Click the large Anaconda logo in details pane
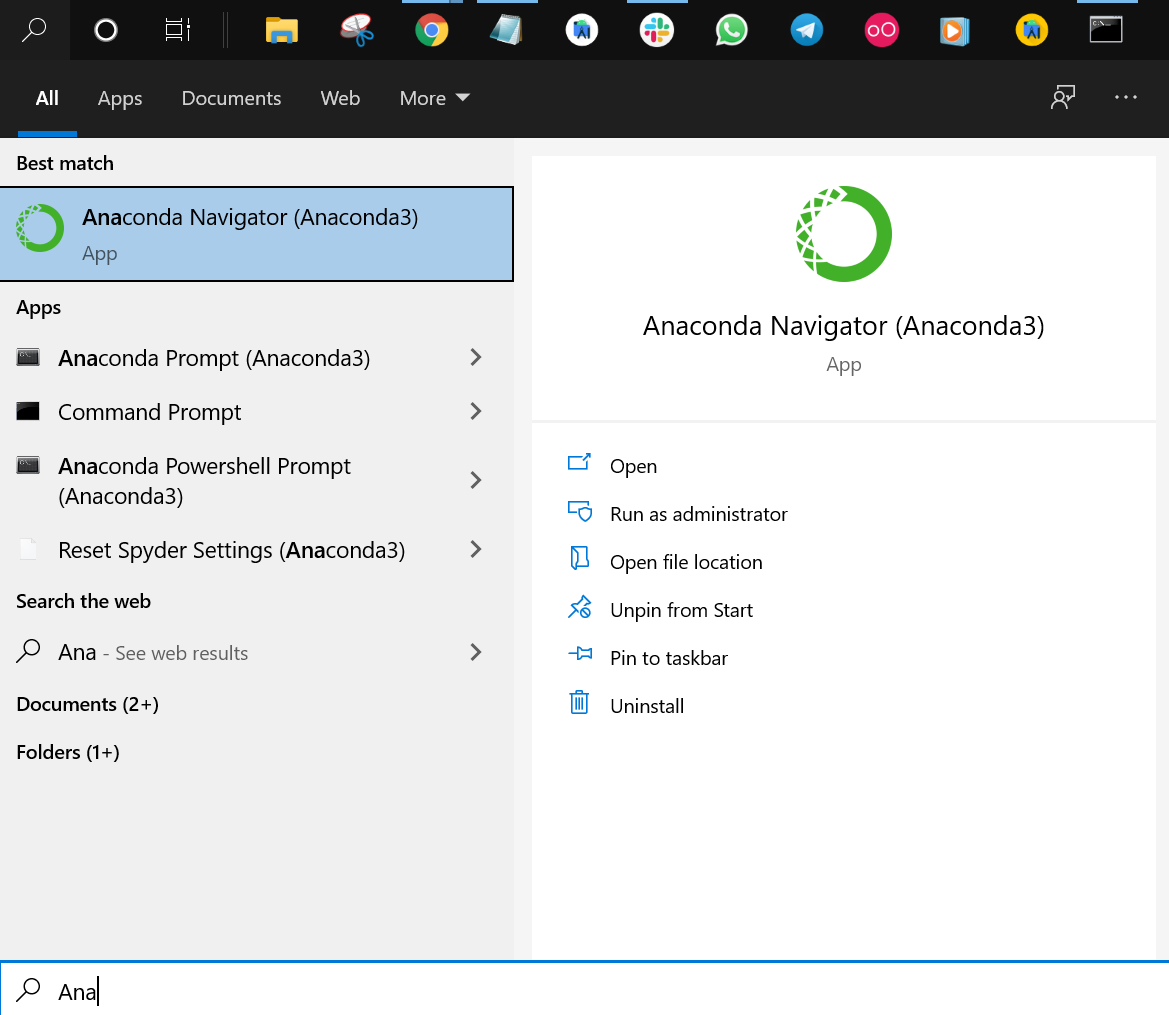Image resolution: width=1169 pixels, height=1015 pixels. point(843,233)
